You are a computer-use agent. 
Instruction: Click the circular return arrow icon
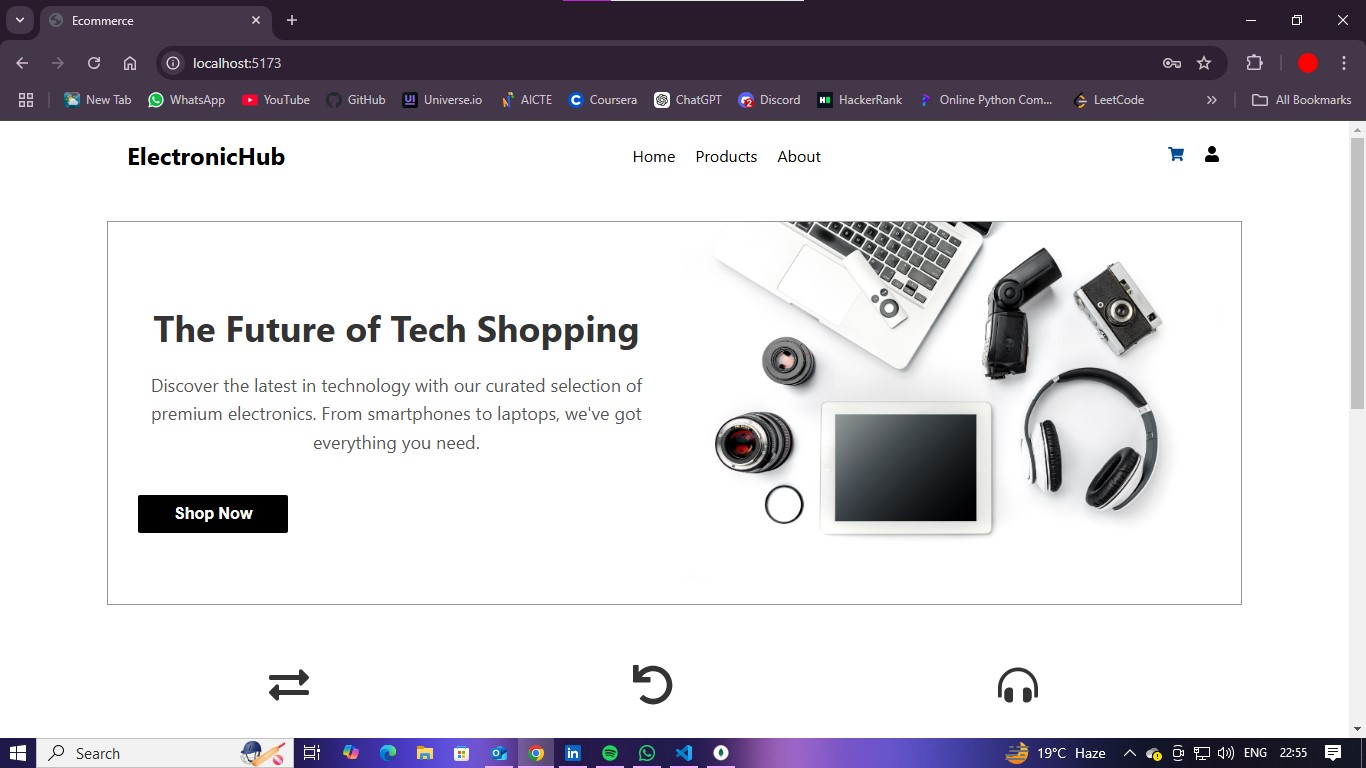(652, 685)
